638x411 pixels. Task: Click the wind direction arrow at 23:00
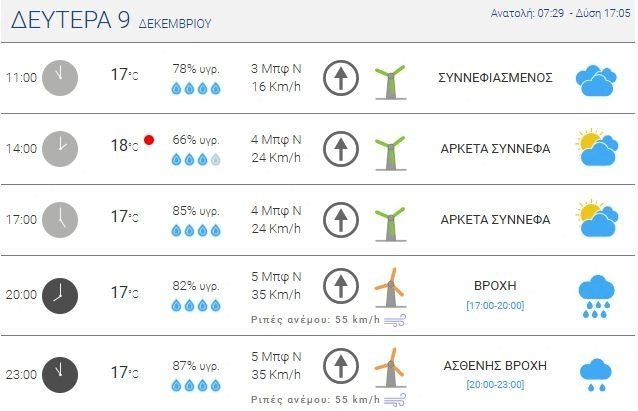coord(341,366)
